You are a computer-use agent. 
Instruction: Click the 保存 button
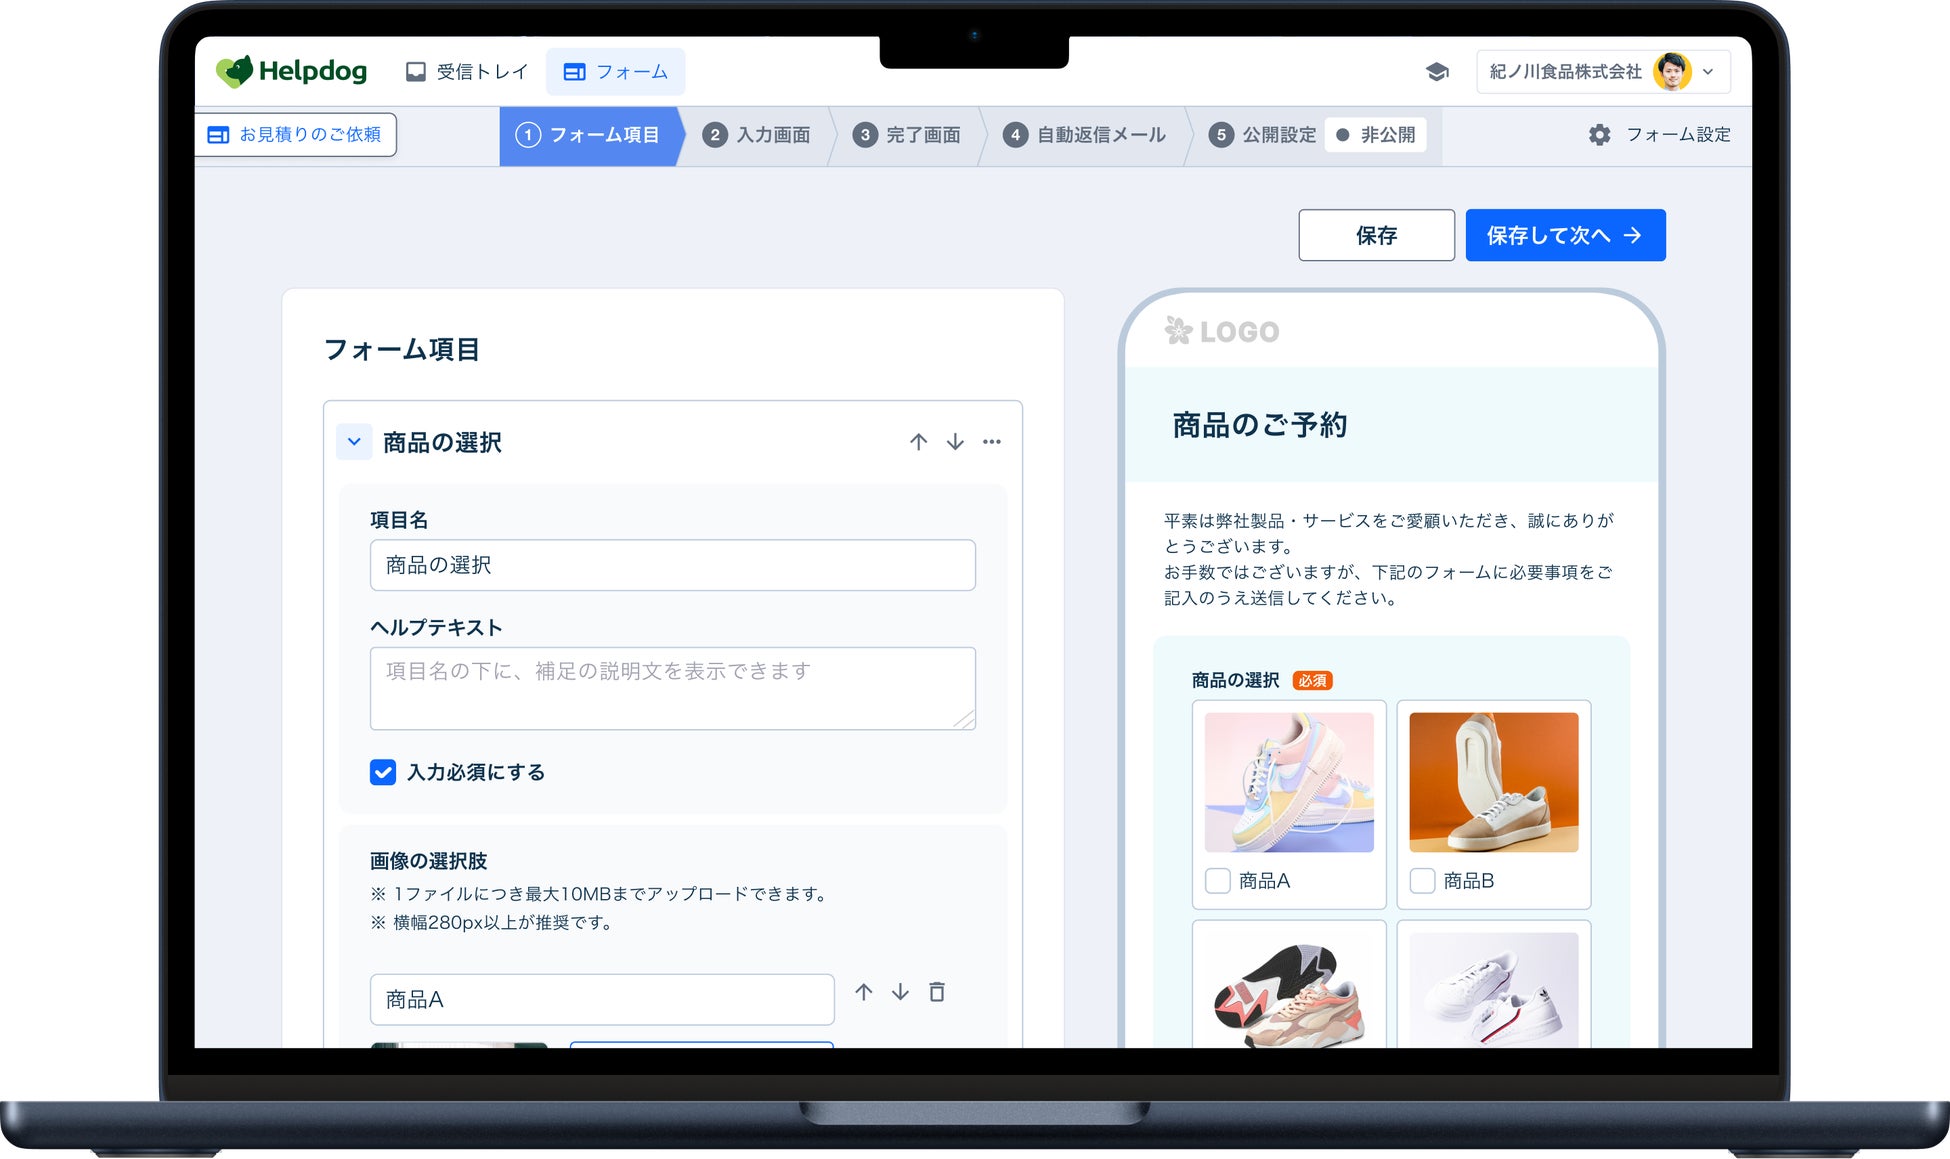[x=1376, y=235]
